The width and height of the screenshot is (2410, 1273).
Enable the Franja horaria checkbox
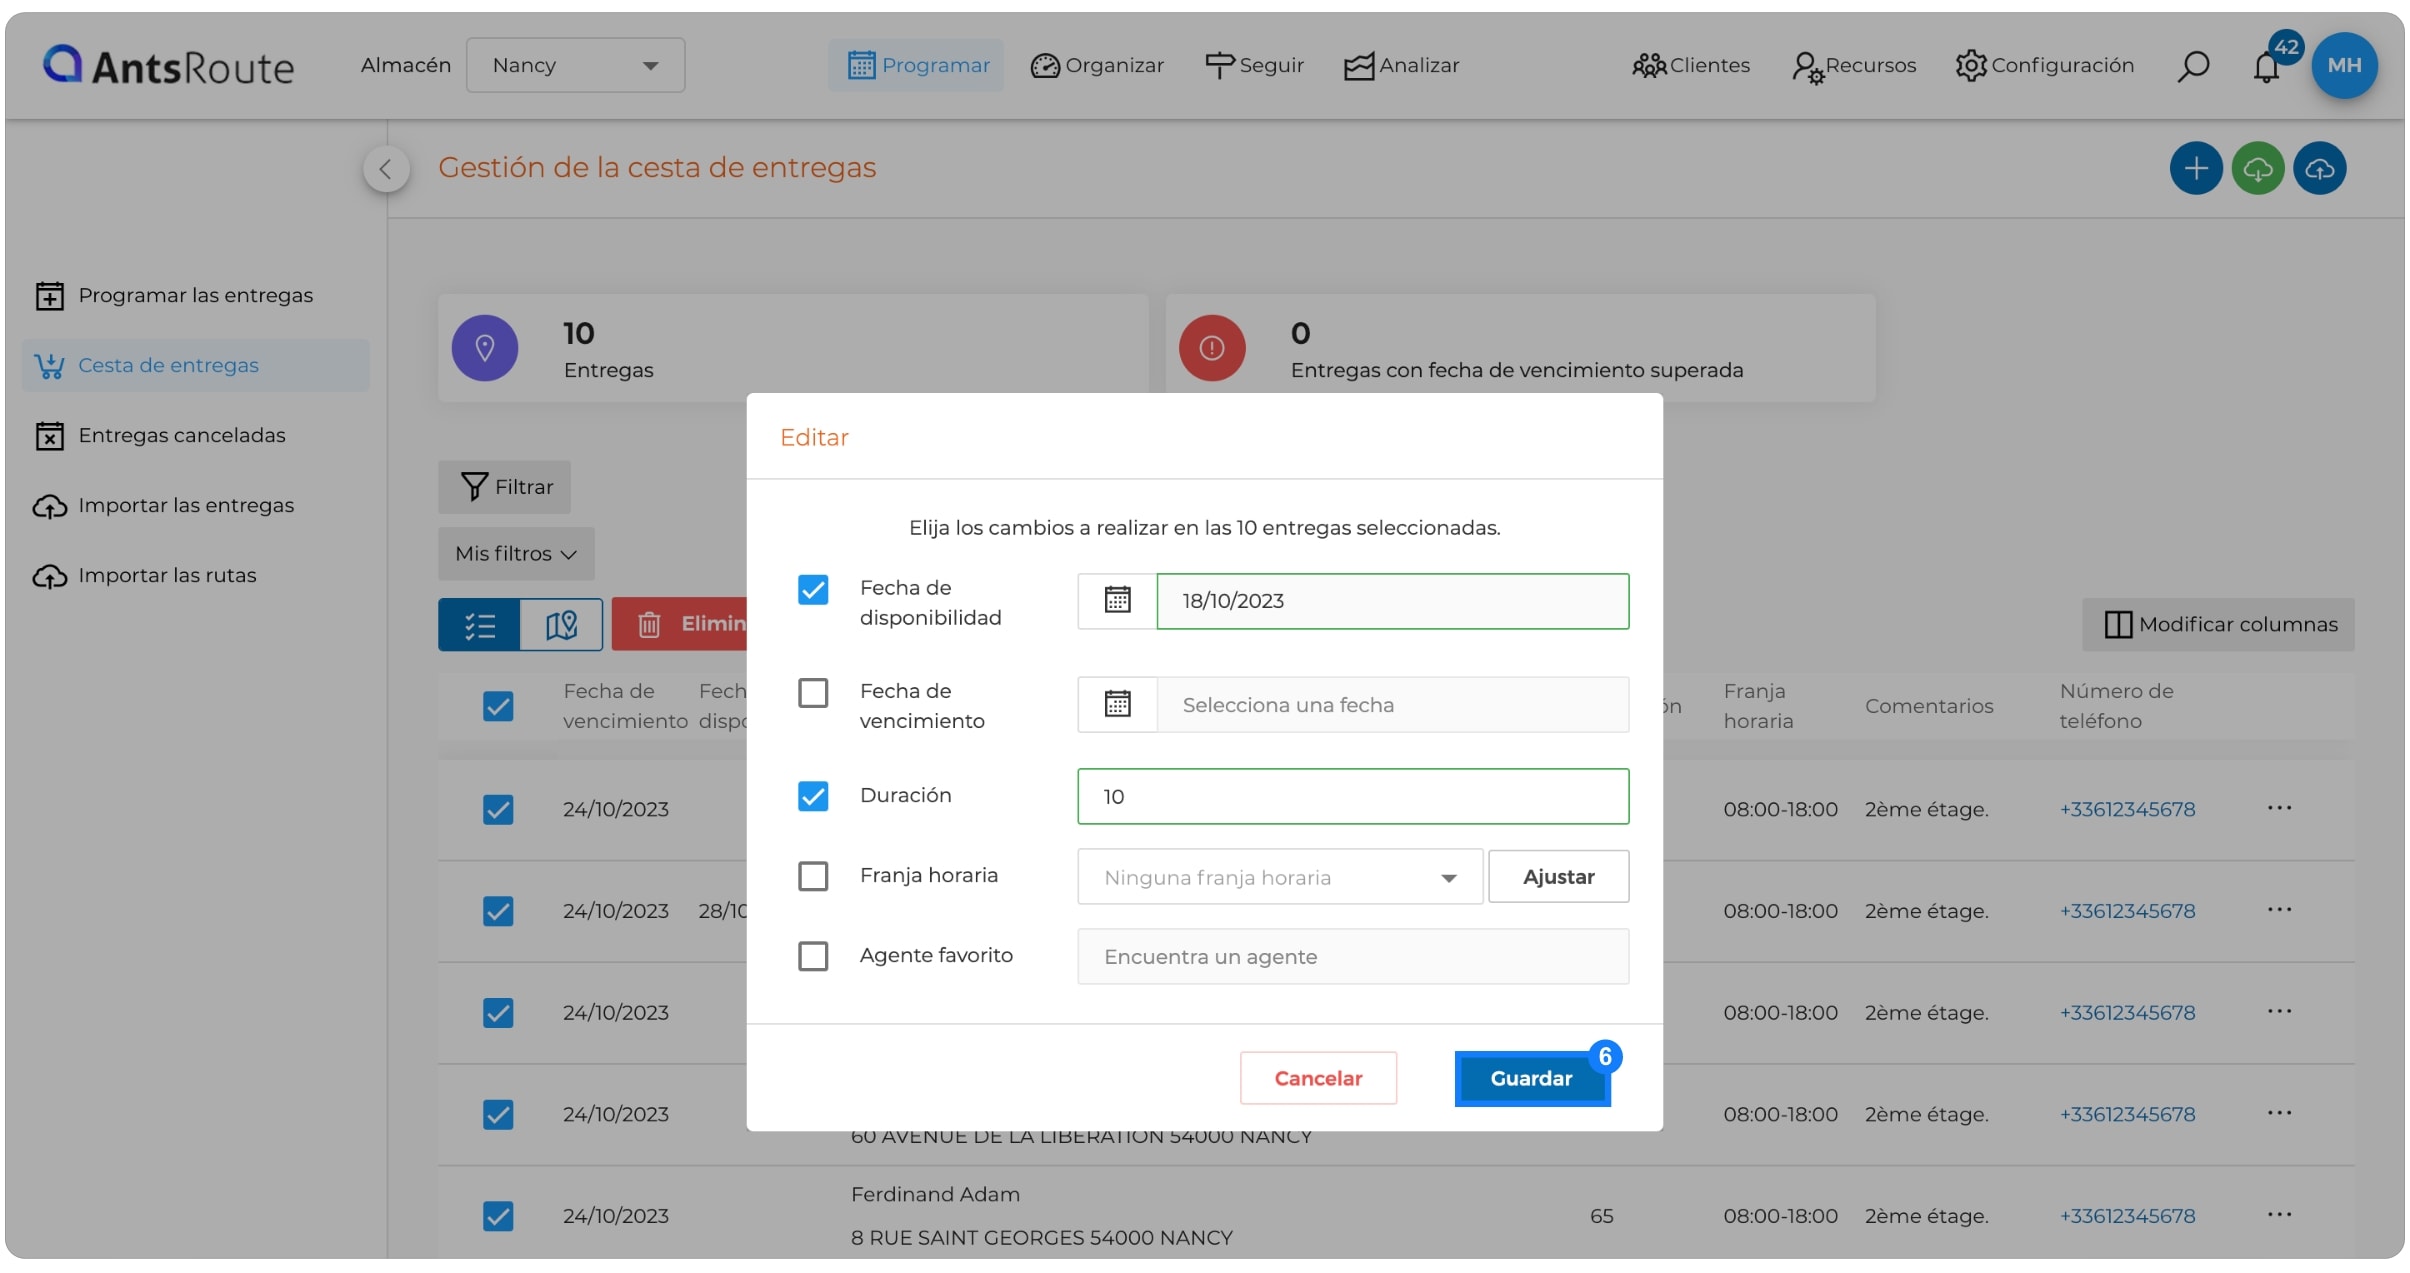click(x=813, y=876)
